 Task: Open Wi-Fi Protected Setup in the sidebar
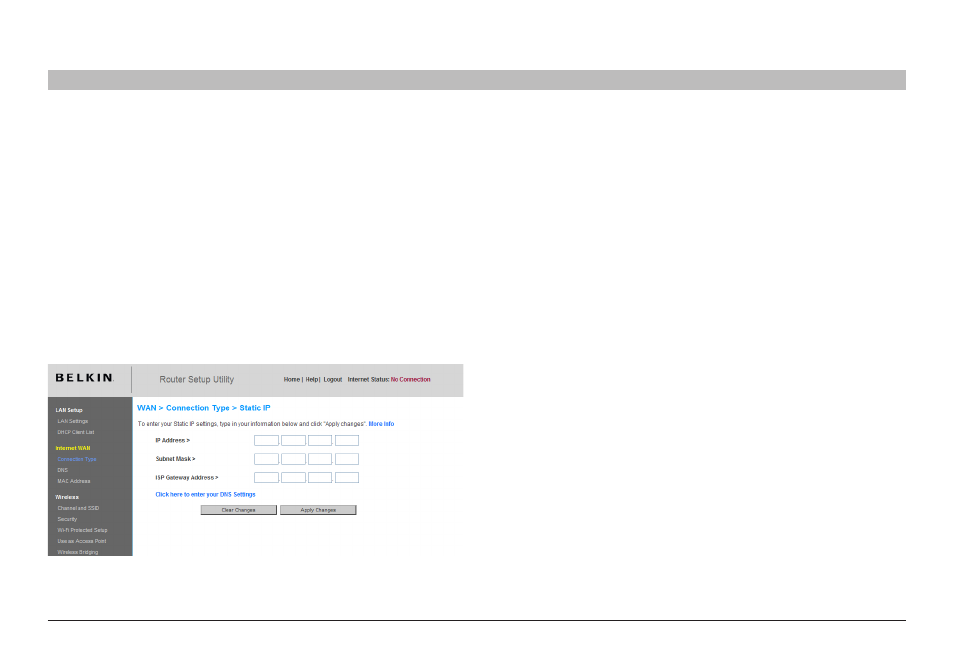[82, 530]
